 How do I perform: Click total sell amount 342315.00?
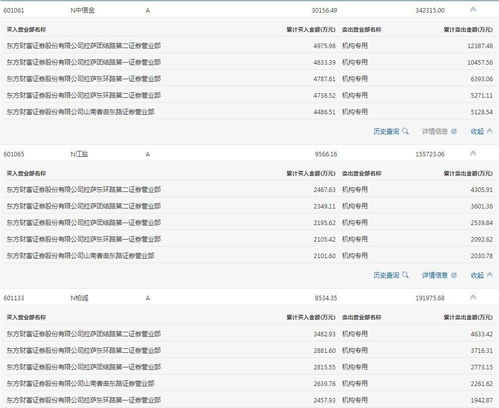(x=430, y=10)
